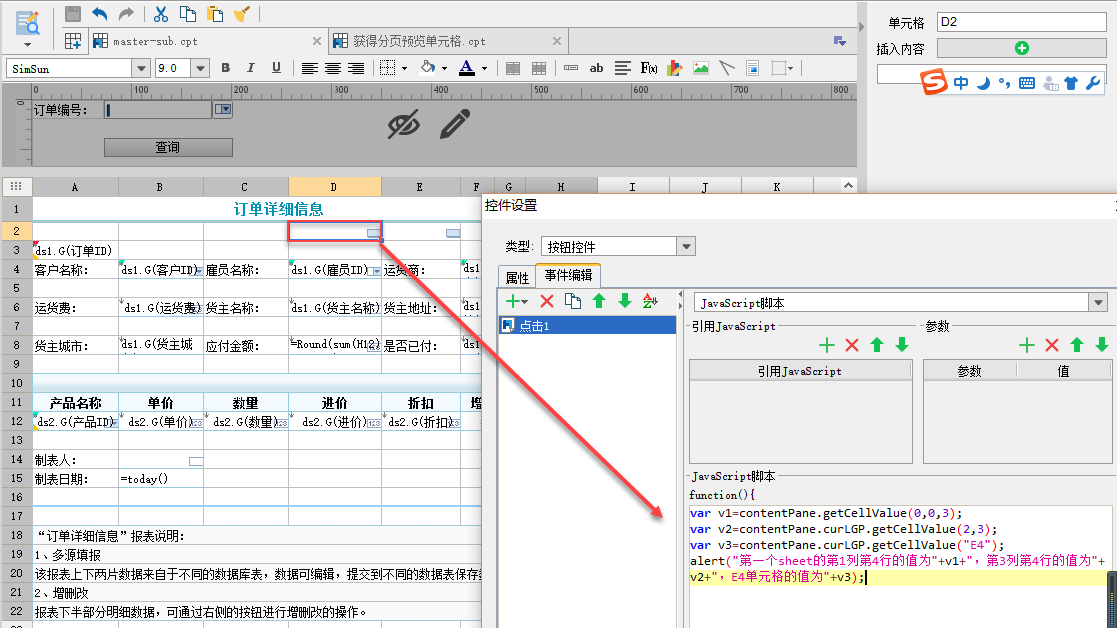Cut selection with scissors icon
The height and width of the screenshot is (628, 1117).
tap(161, 14)
